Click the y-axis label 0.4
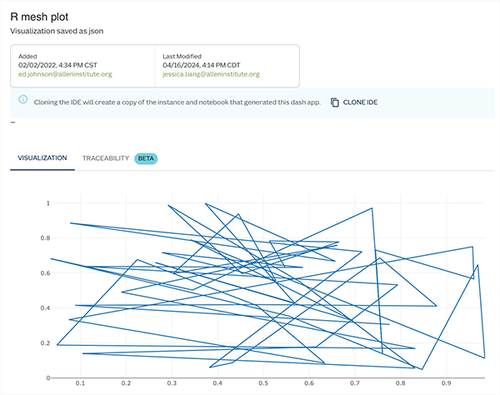Screen dimensions: 500x395 (x=45, y=308)
